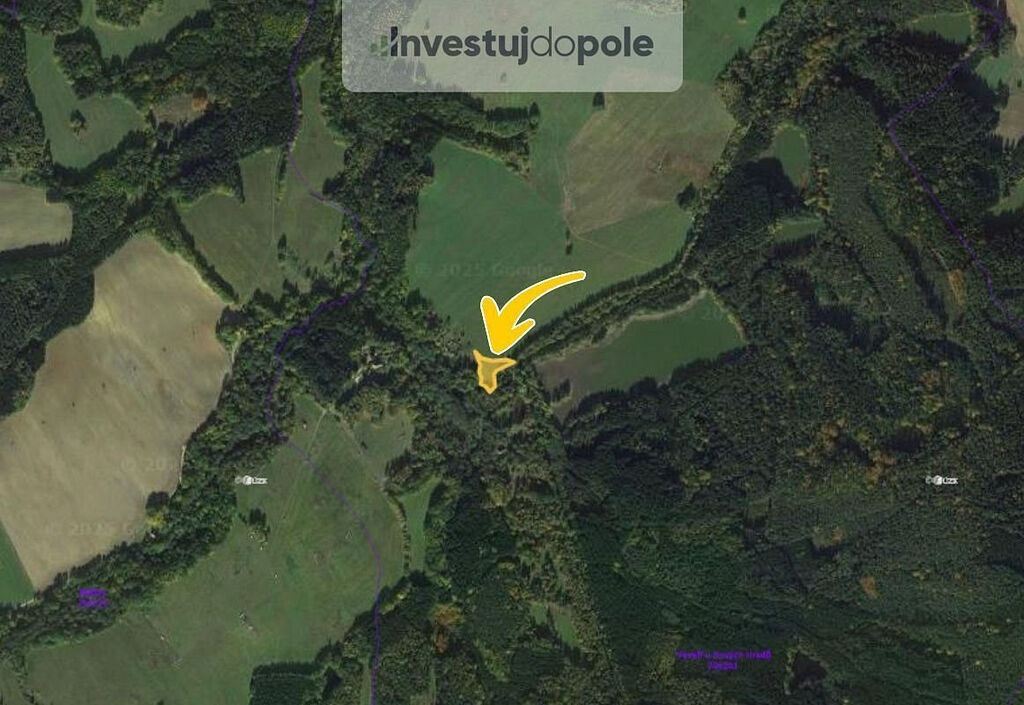Select the highlighted orange land parcel
1024x705 pixels.
492,370
